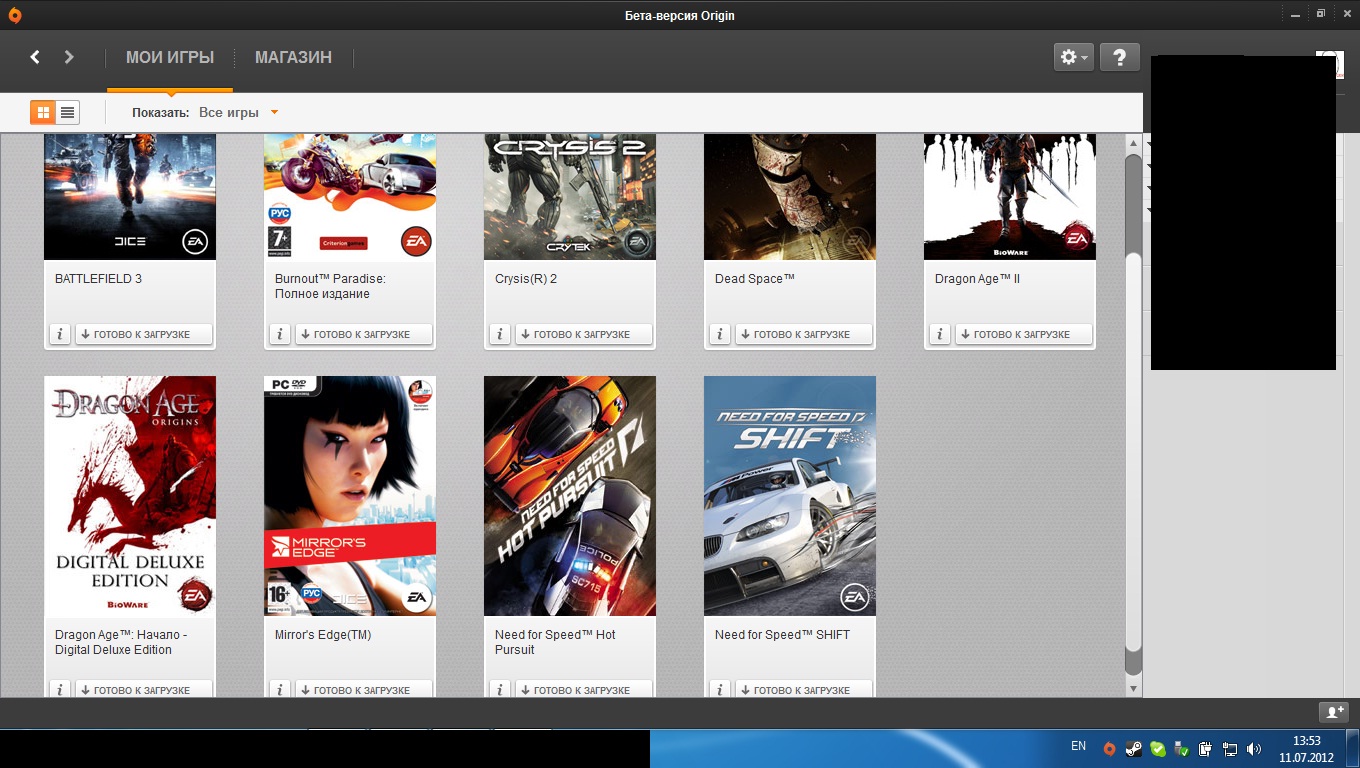Open the help question mark button
The width and height of the screenshot is (1360, 768).
[1120, 57]
